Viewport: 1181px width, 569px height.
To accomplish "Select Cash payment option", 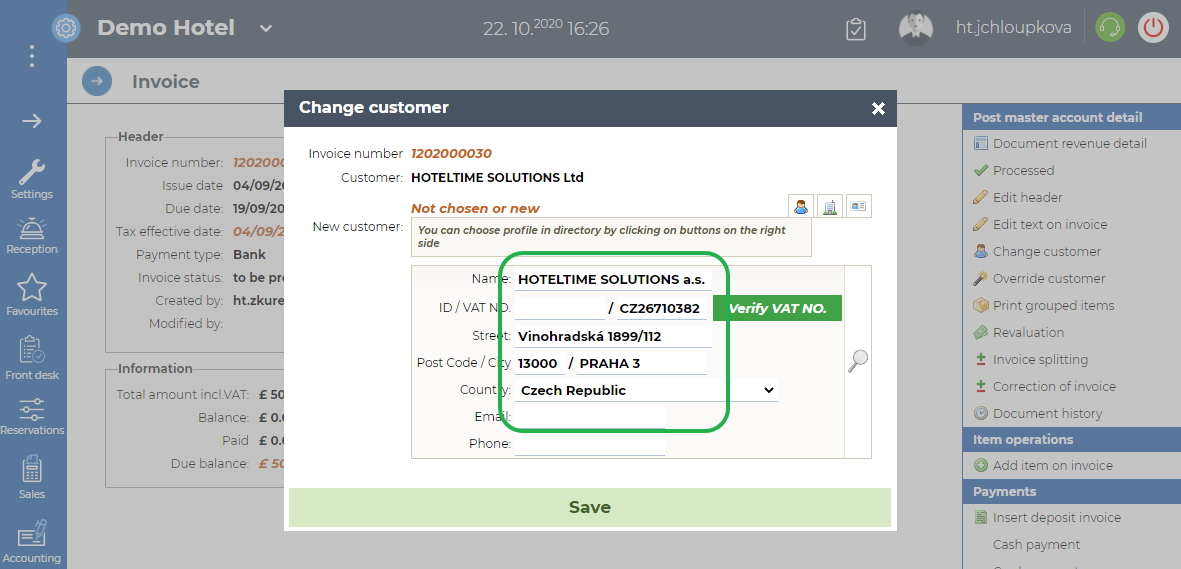I will click(x=1036, y=545).
